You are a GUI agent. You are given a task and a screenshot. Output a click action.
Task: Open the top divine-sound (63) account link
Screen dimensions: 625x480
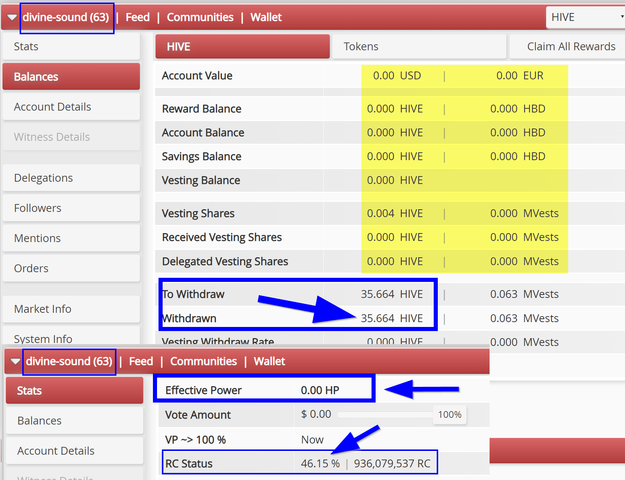click(x=66, y=17)
